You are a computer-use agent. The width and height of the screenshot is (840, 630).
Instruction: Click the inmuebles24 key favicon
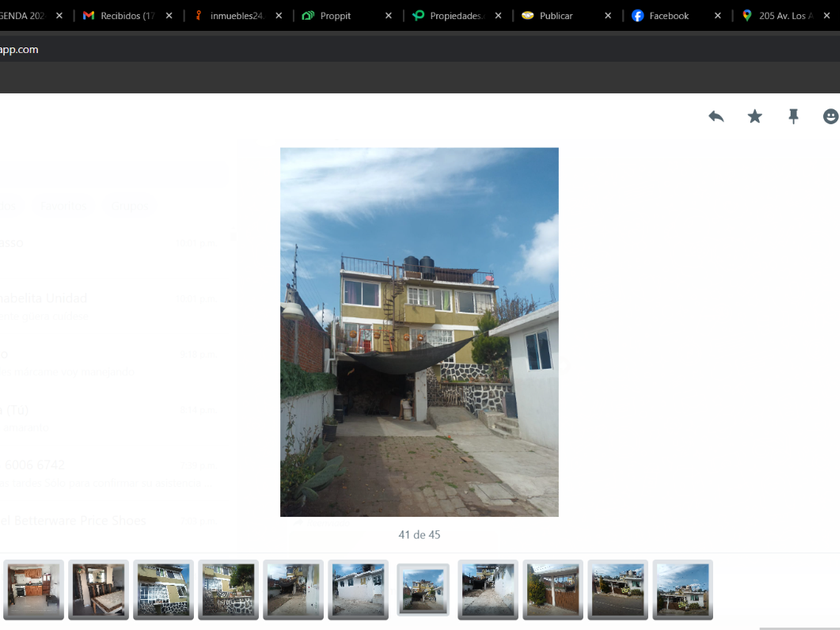(198, 16)
